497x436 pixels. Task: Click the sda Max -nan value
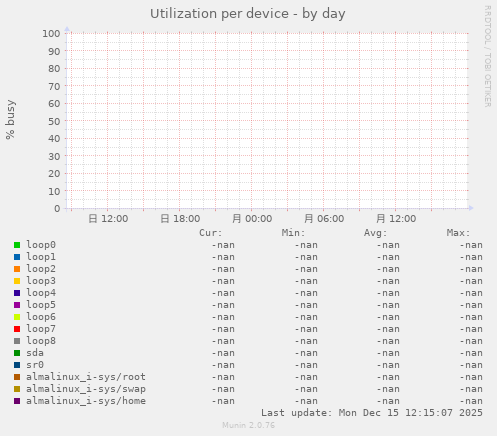[471, 353]
